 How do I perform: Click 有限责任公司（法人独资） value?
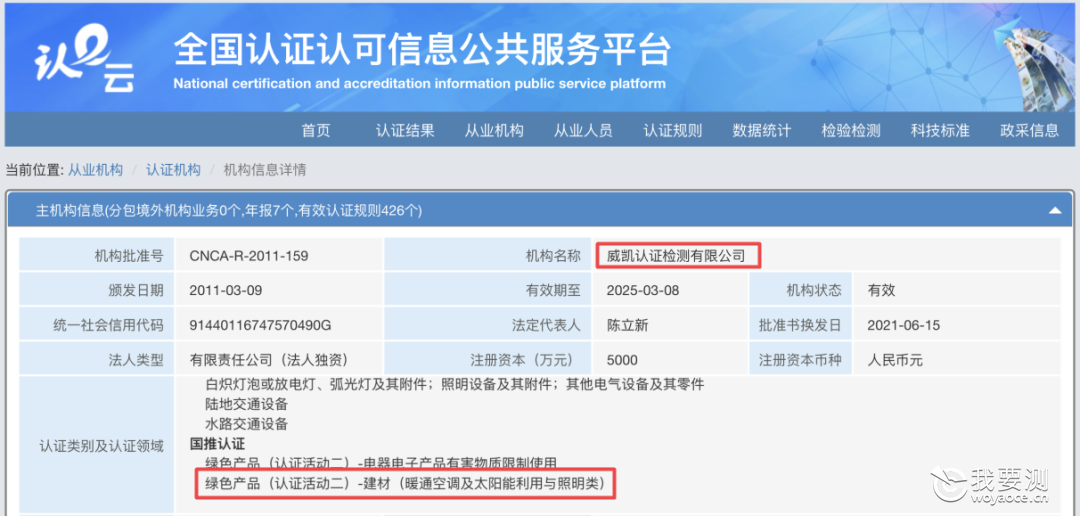click(268, 360)
